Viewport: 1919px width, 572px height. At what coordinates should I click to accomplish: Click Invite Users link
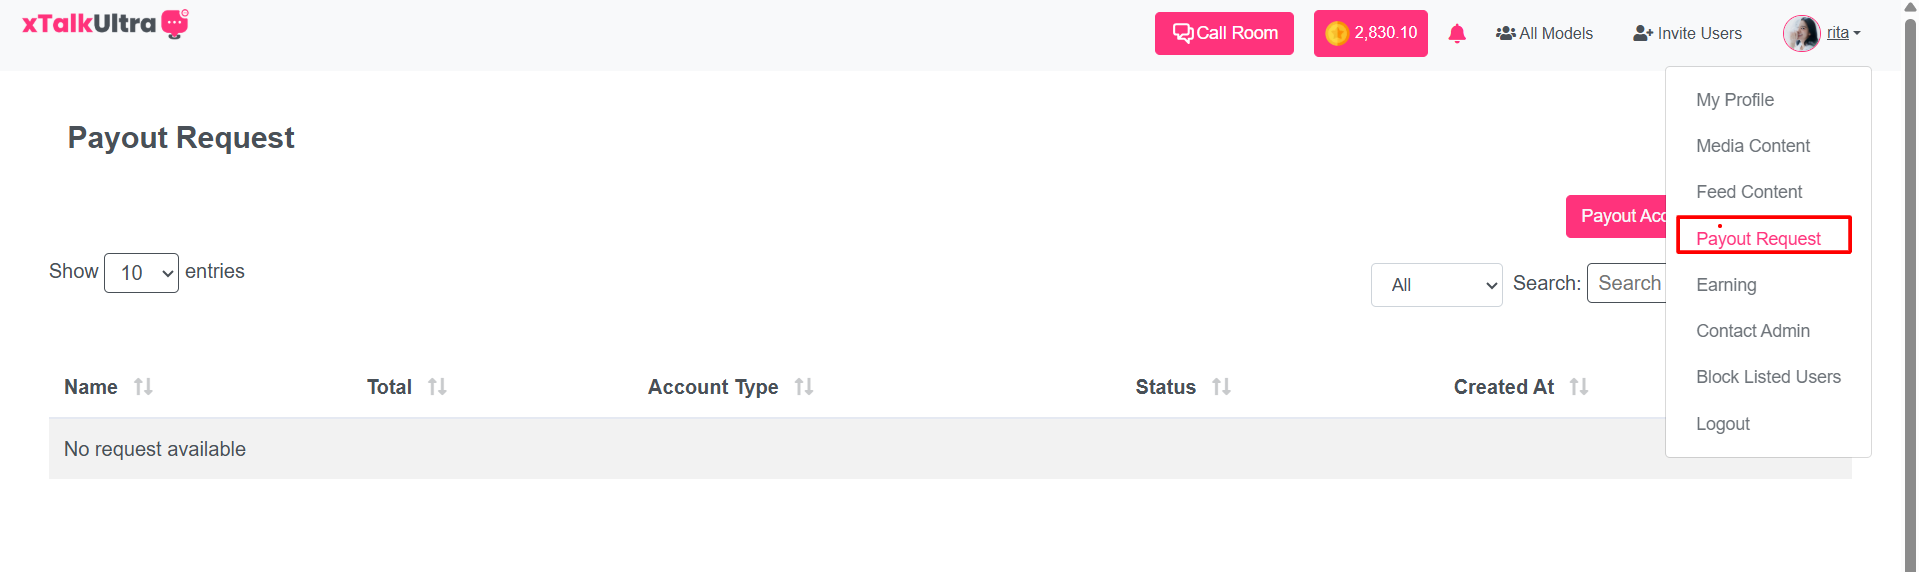tap(1687, 34)
